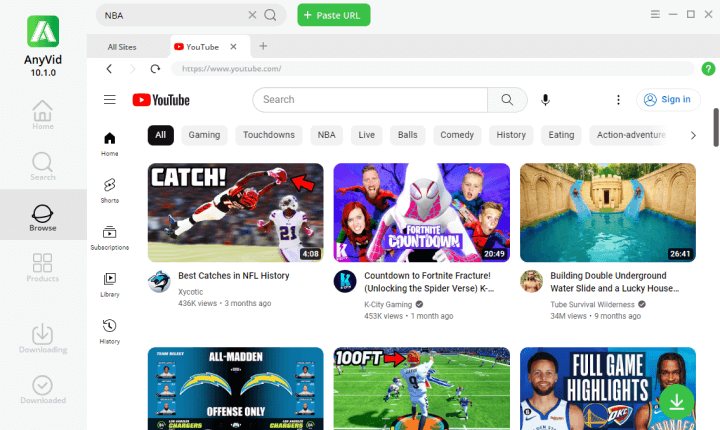Click the YouTube search magnifier button
The image size is (720, 430).
(x=507, y=100)
